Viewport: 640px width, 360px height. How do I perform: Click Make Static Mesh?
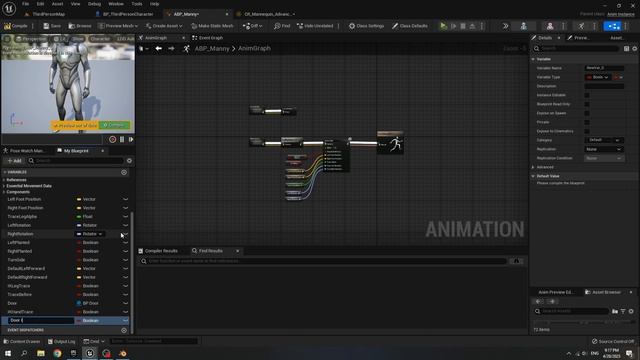[x=212, y=26]
